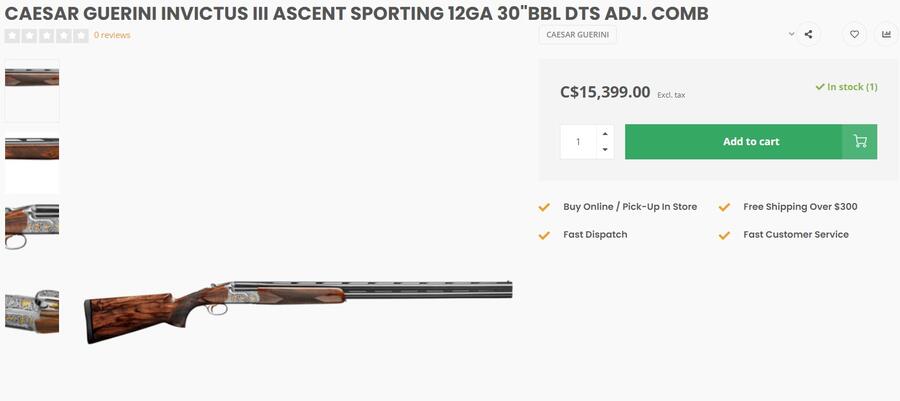Select the first shotgun thumbnail
The image size is (900, 401).
click(x=32, y=90)
